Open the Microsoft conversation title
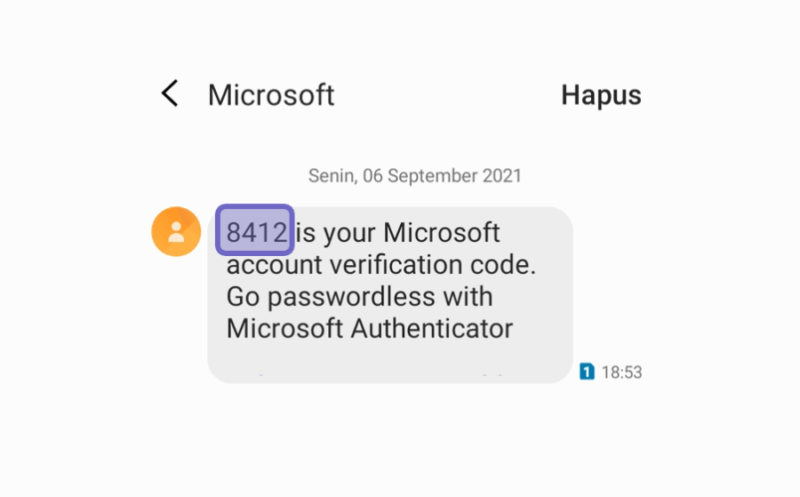Screen dimensions: 800x497 [271, 95]
